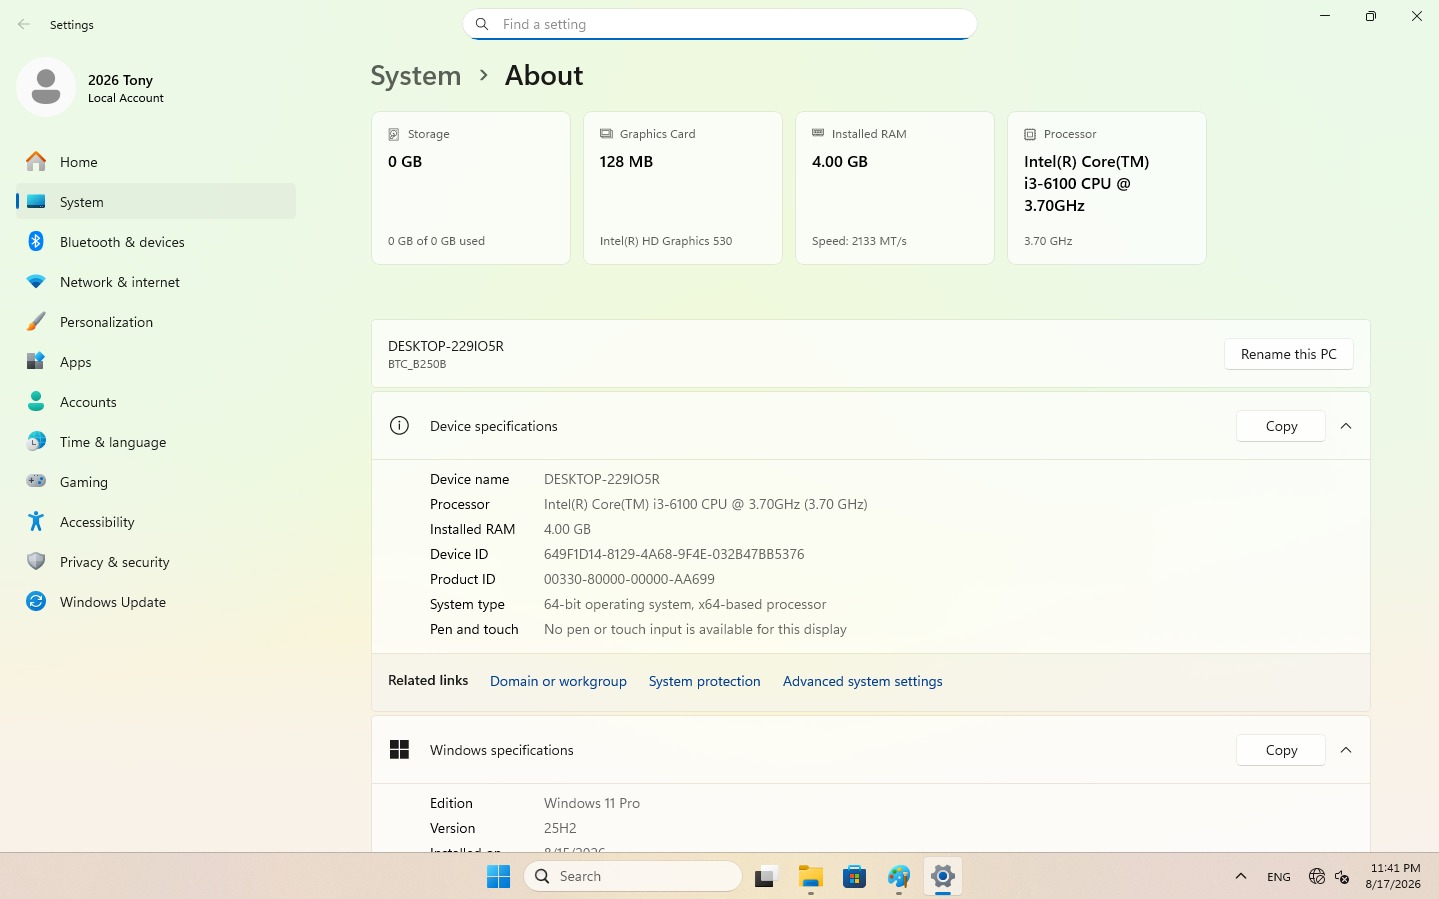This screenshot has width=1439, height=899.
Task: Click the Edition value Windows 11 Pro
Action: tap(592, 803)
